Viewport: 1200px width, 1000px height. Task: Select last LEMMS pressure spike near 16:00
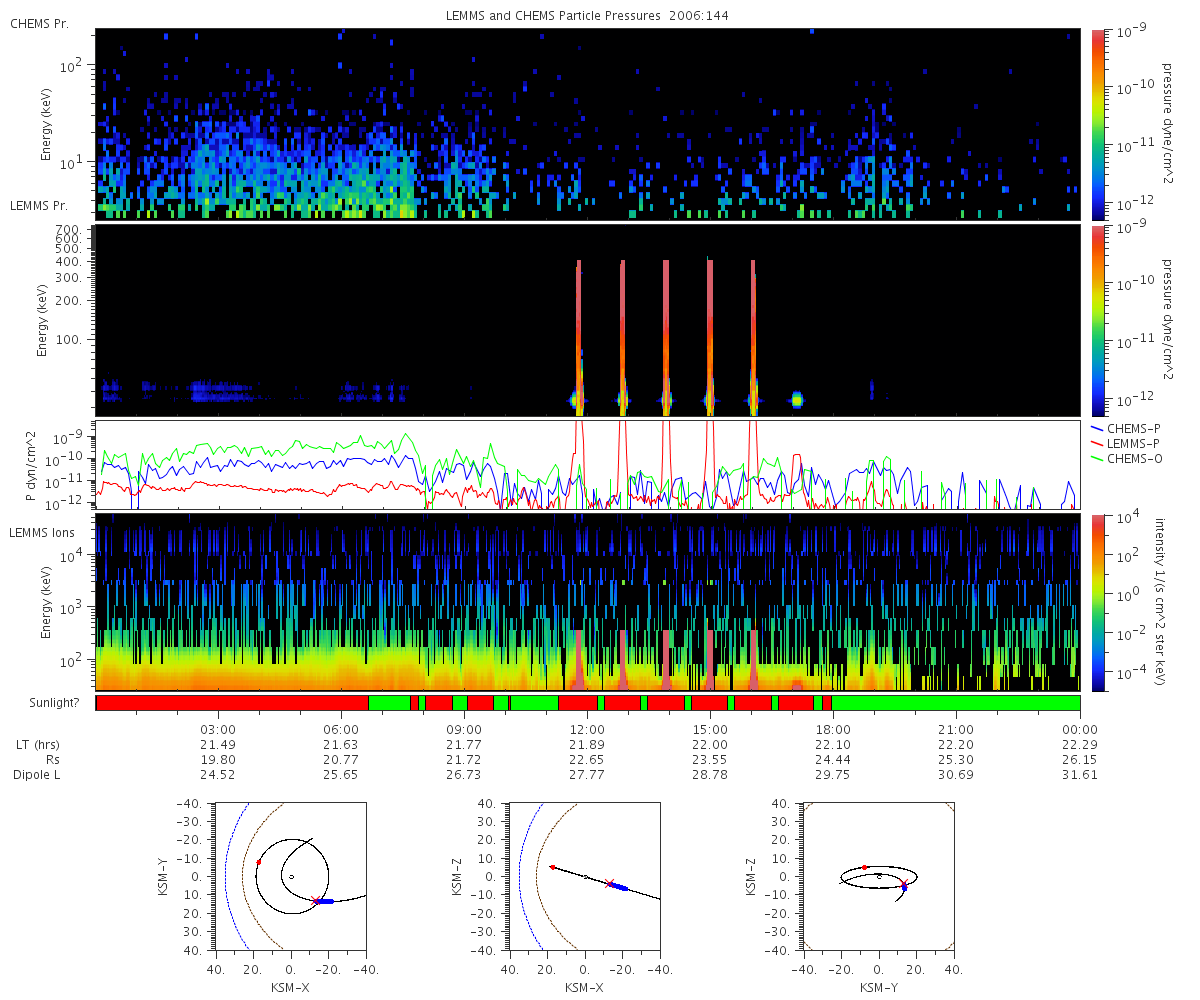[753, 330]
